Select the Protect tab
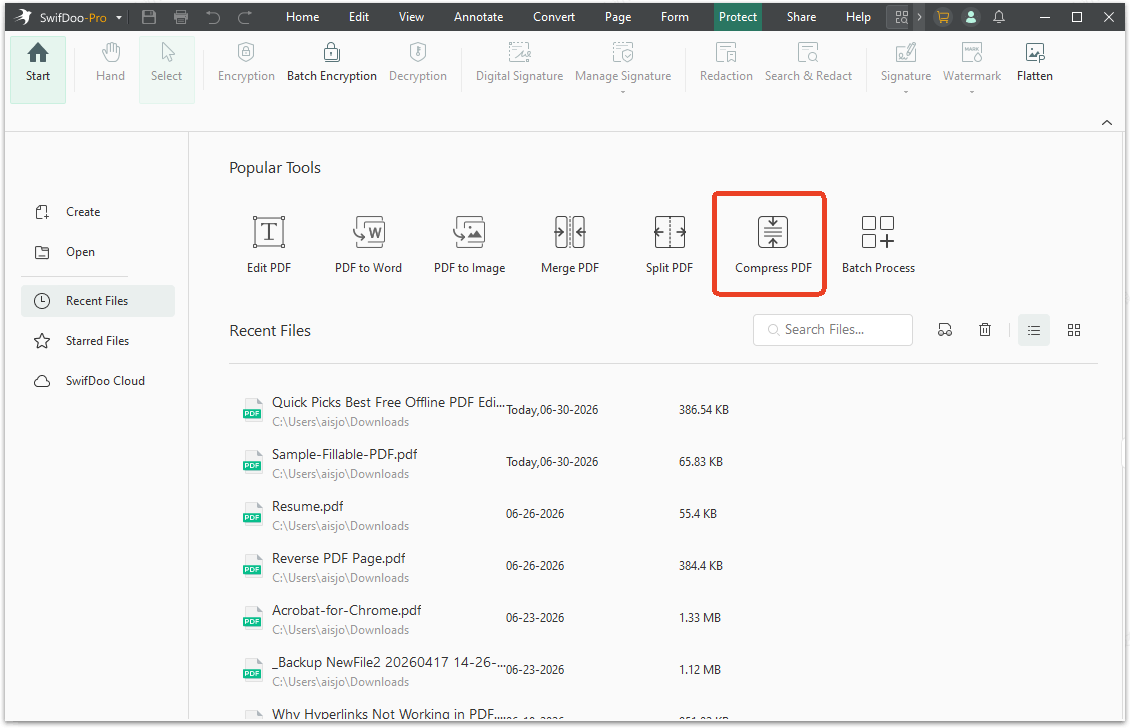The height and width of the screenshot is (728, 1130). pyautogui.click(x=738, y=17)
